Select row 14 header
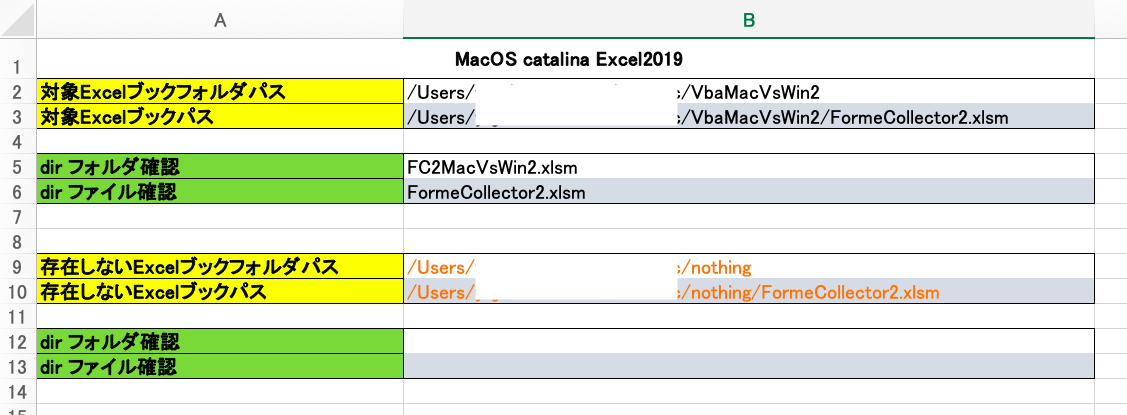1127x415 pixels. pyautogui.click(x=18, y=391)
